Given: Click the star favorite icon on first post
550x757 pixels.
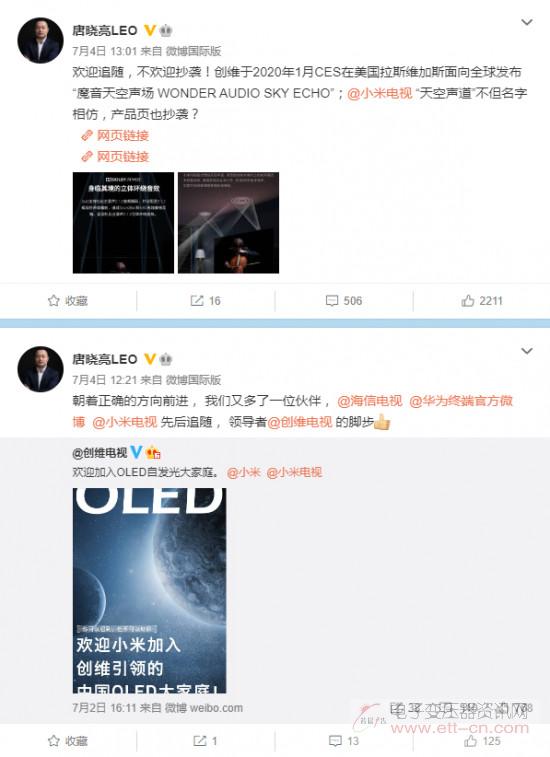Looking at the screenshot, I should 54,301.
